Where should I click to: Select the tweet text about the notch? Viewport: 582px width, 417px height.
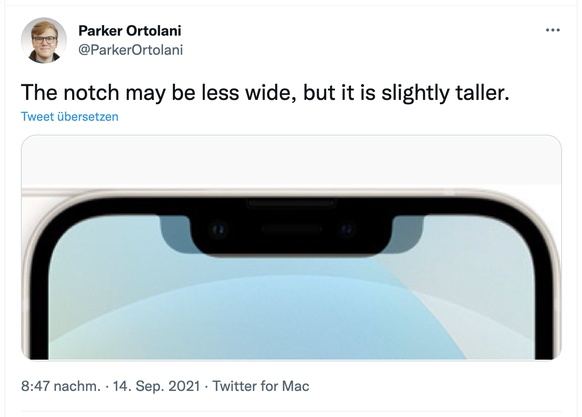pos(265,93)
